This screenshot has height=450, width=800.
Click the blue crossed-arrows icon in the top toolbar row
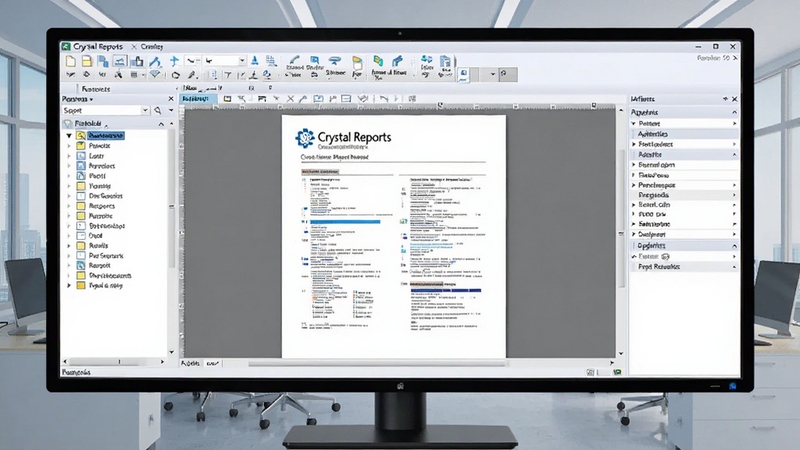(174, 61)
